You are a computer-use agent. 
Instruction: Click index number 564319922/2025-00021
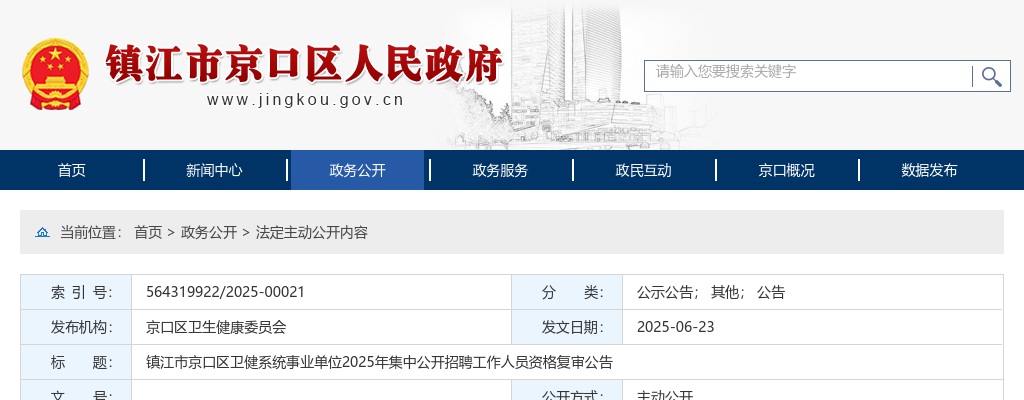tap(225, 292)
